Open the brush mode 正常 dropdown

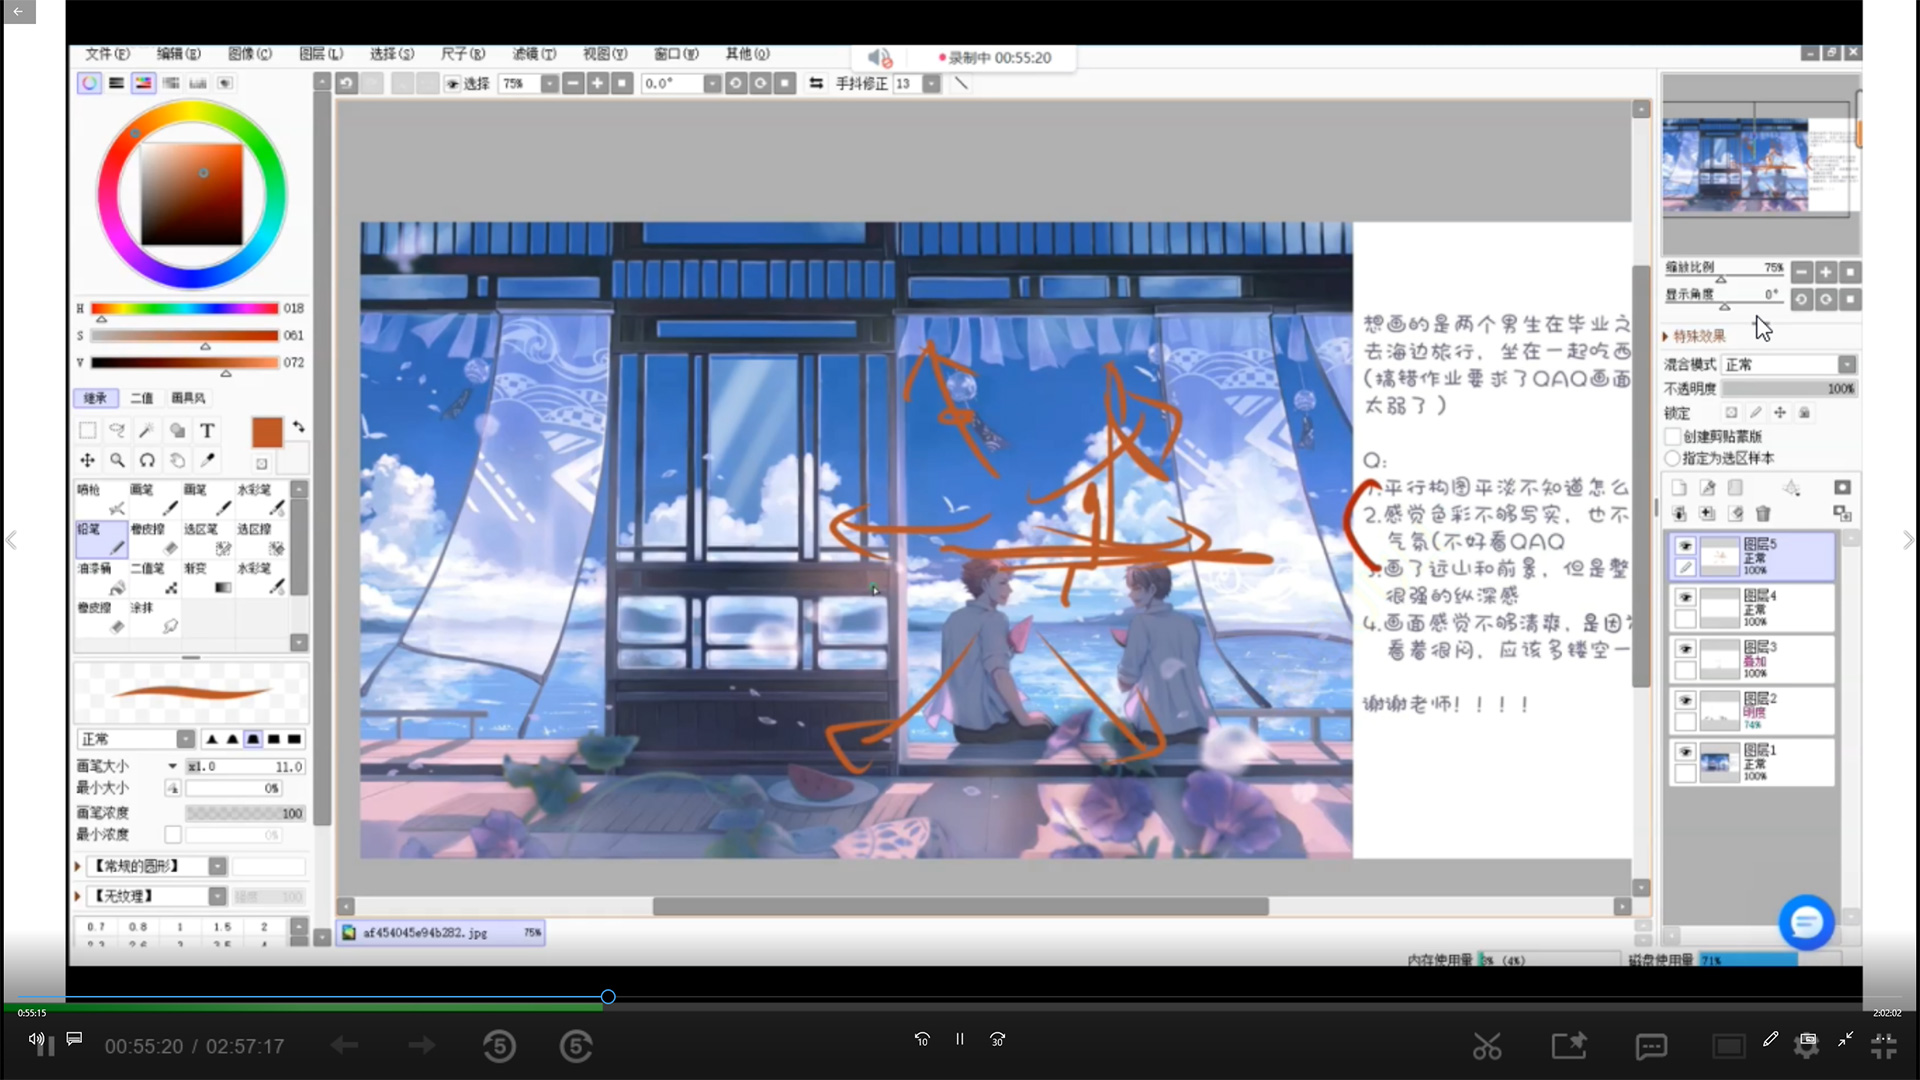pyautogui.click(x=136, y=739)
